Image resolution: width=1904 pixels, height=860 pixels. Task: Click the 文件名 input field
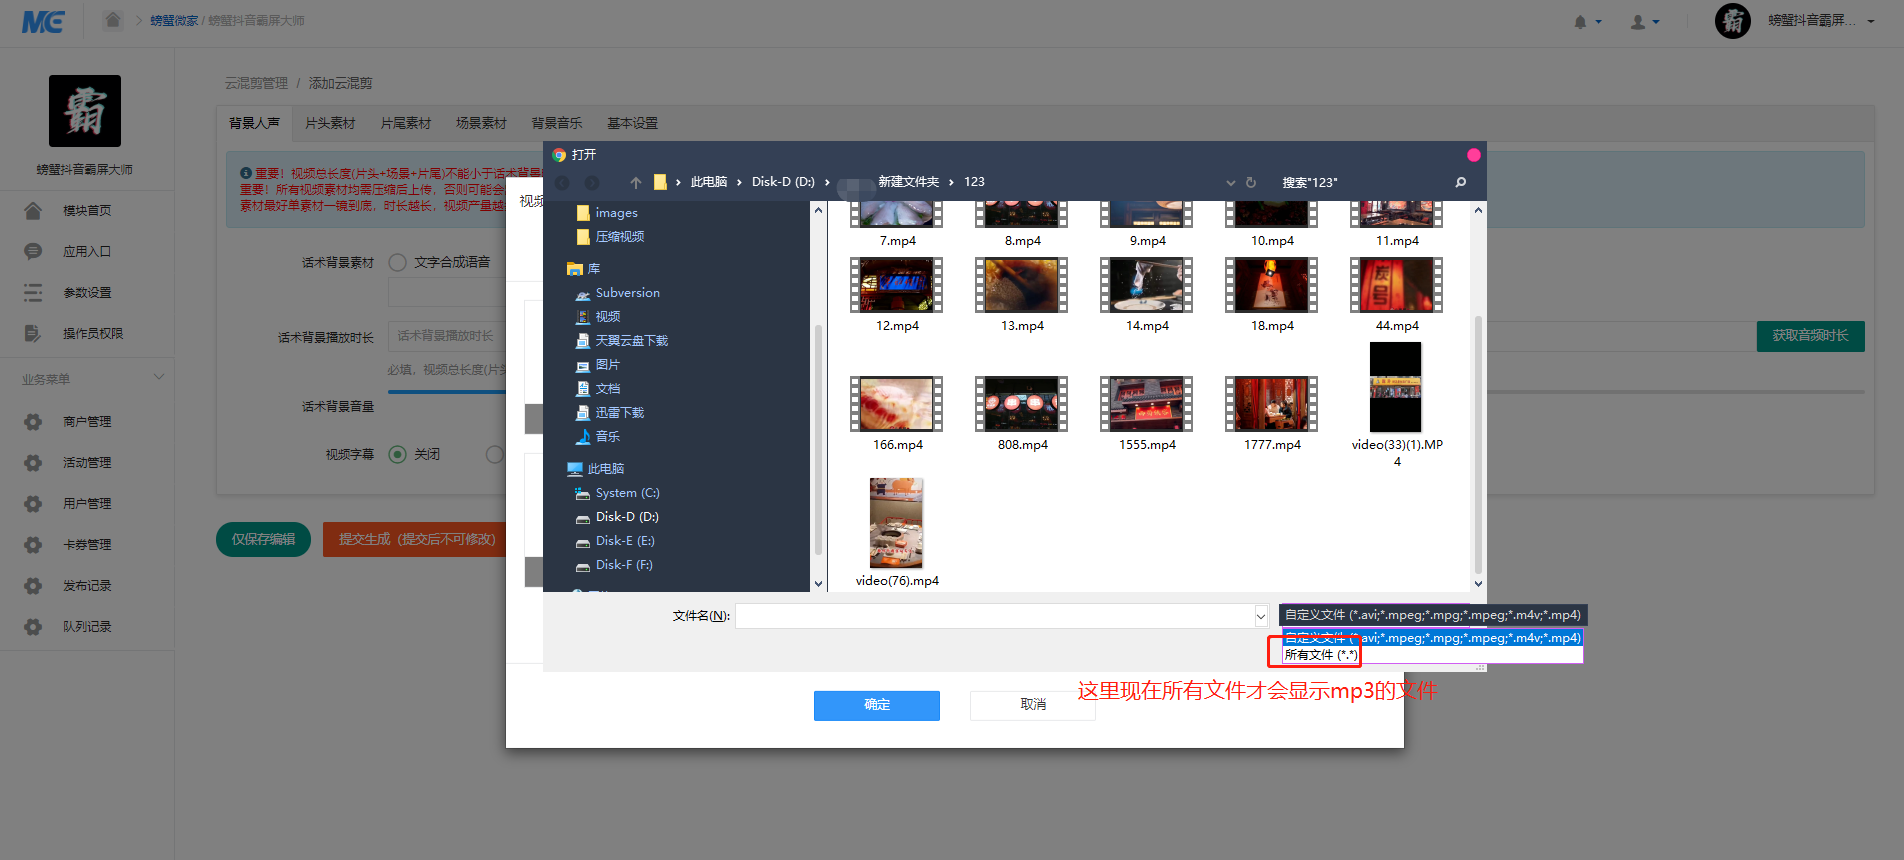point(995,616)
